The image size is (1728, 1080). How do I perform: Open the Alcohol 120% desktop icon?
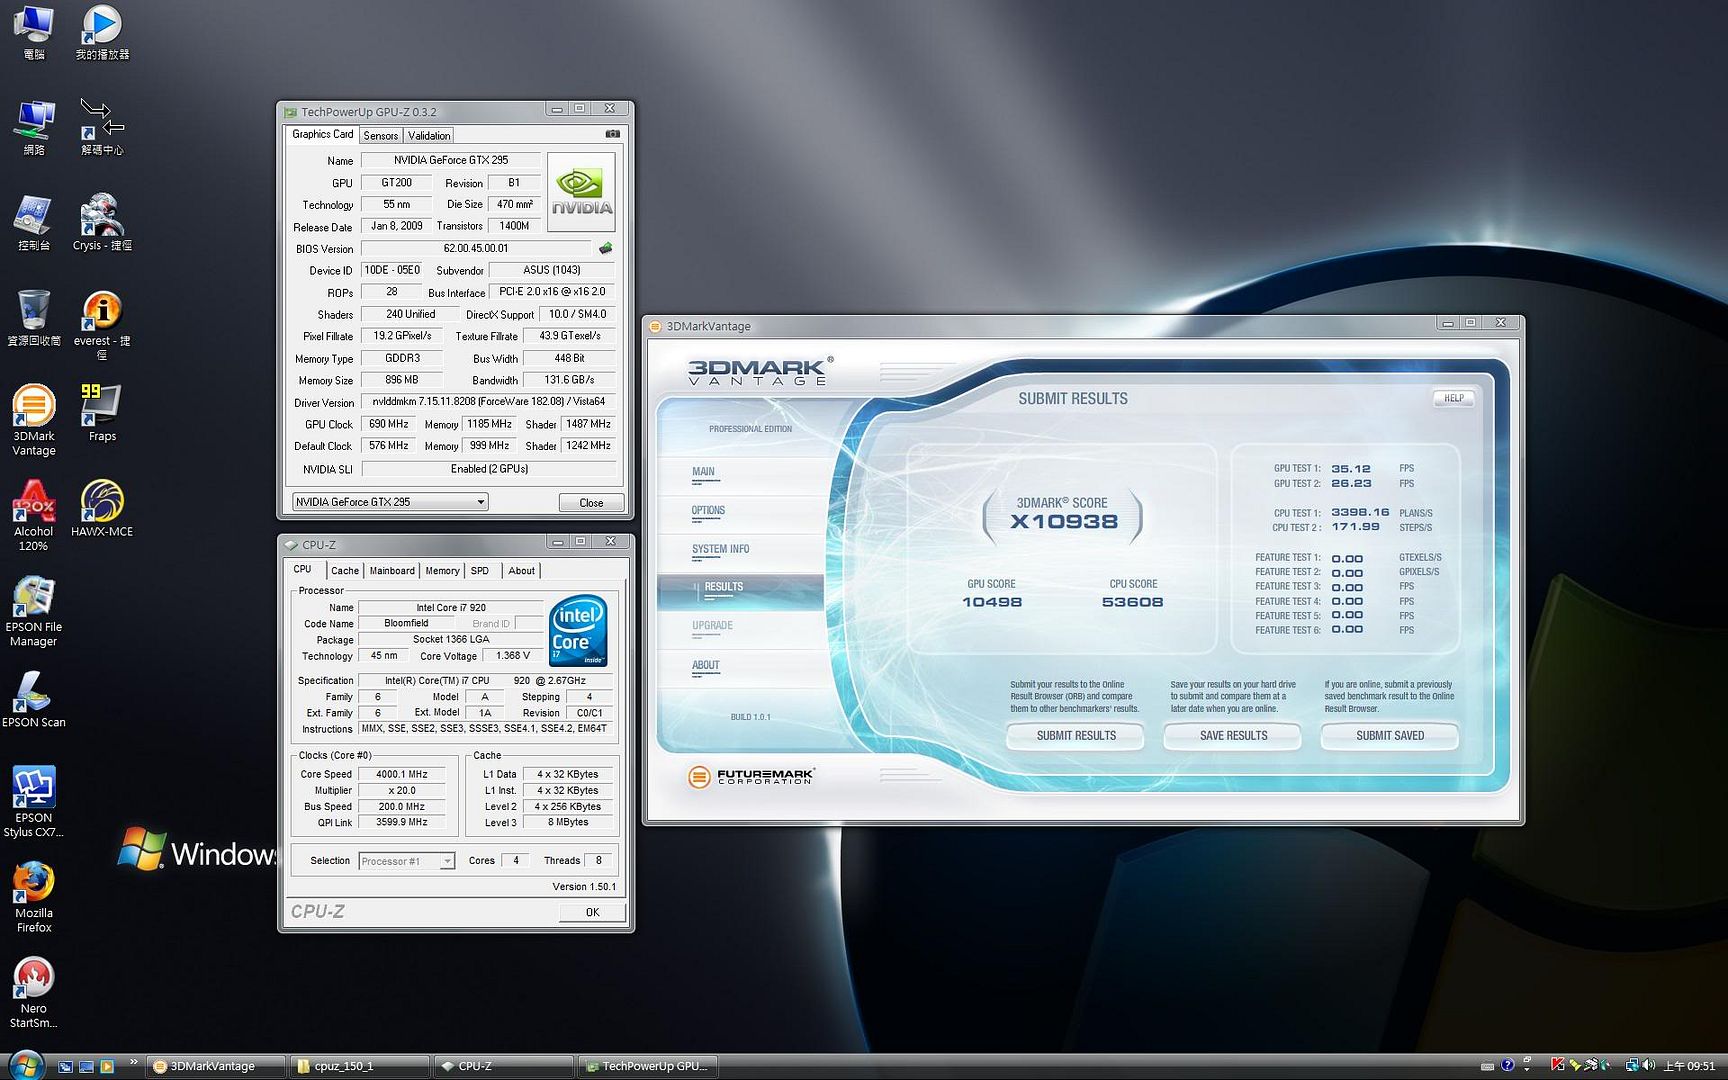tap(34, 515)
